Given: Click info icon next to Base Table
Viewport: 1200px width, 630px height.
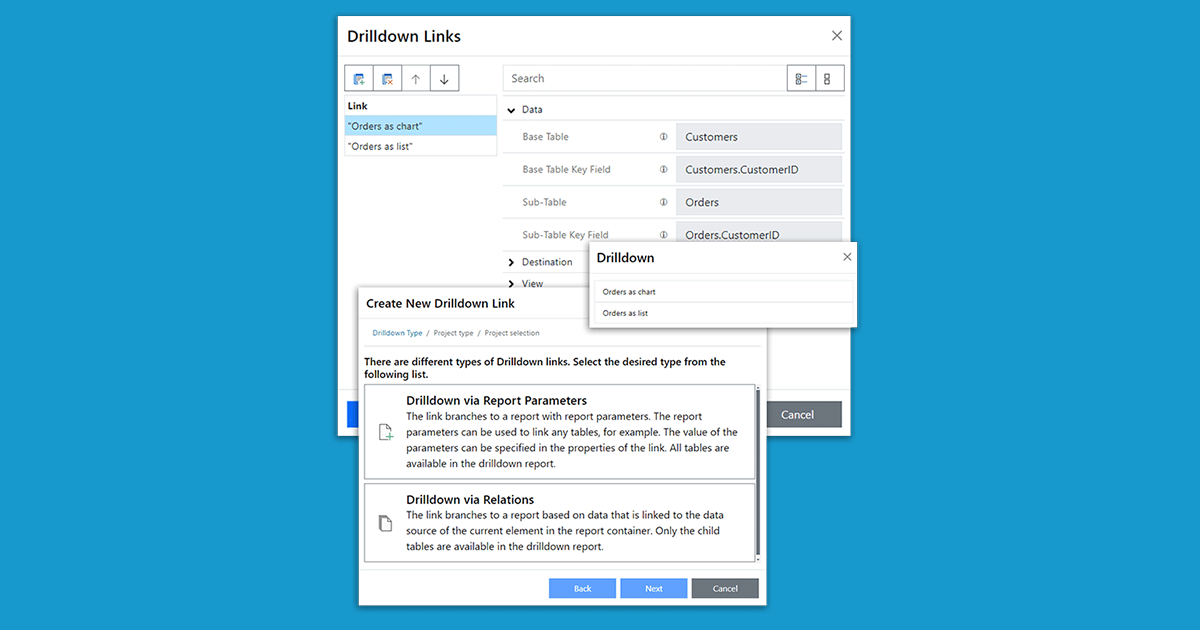Looking at the screenshot, I should (x=663, y=137).
